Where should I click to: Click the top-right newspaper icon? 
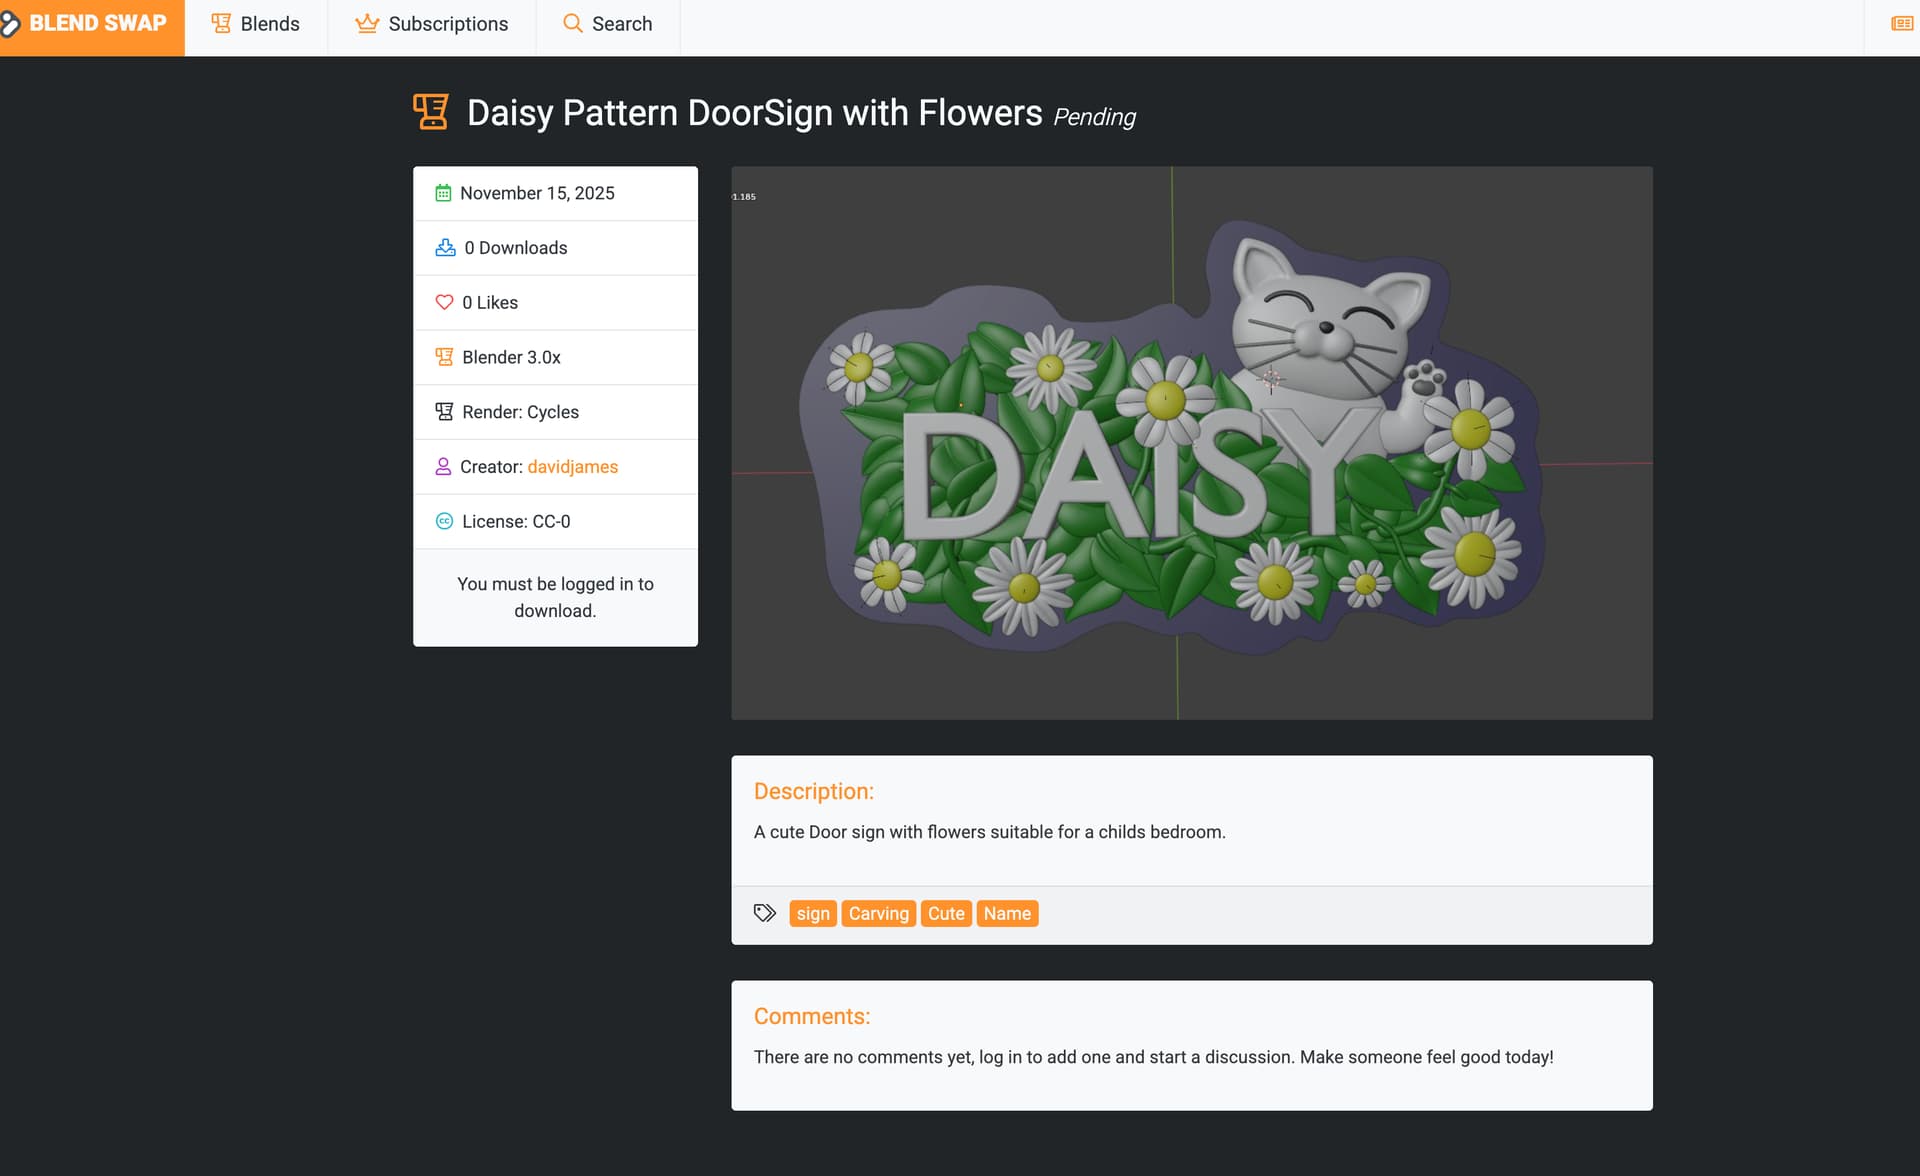pos(1901,24)
